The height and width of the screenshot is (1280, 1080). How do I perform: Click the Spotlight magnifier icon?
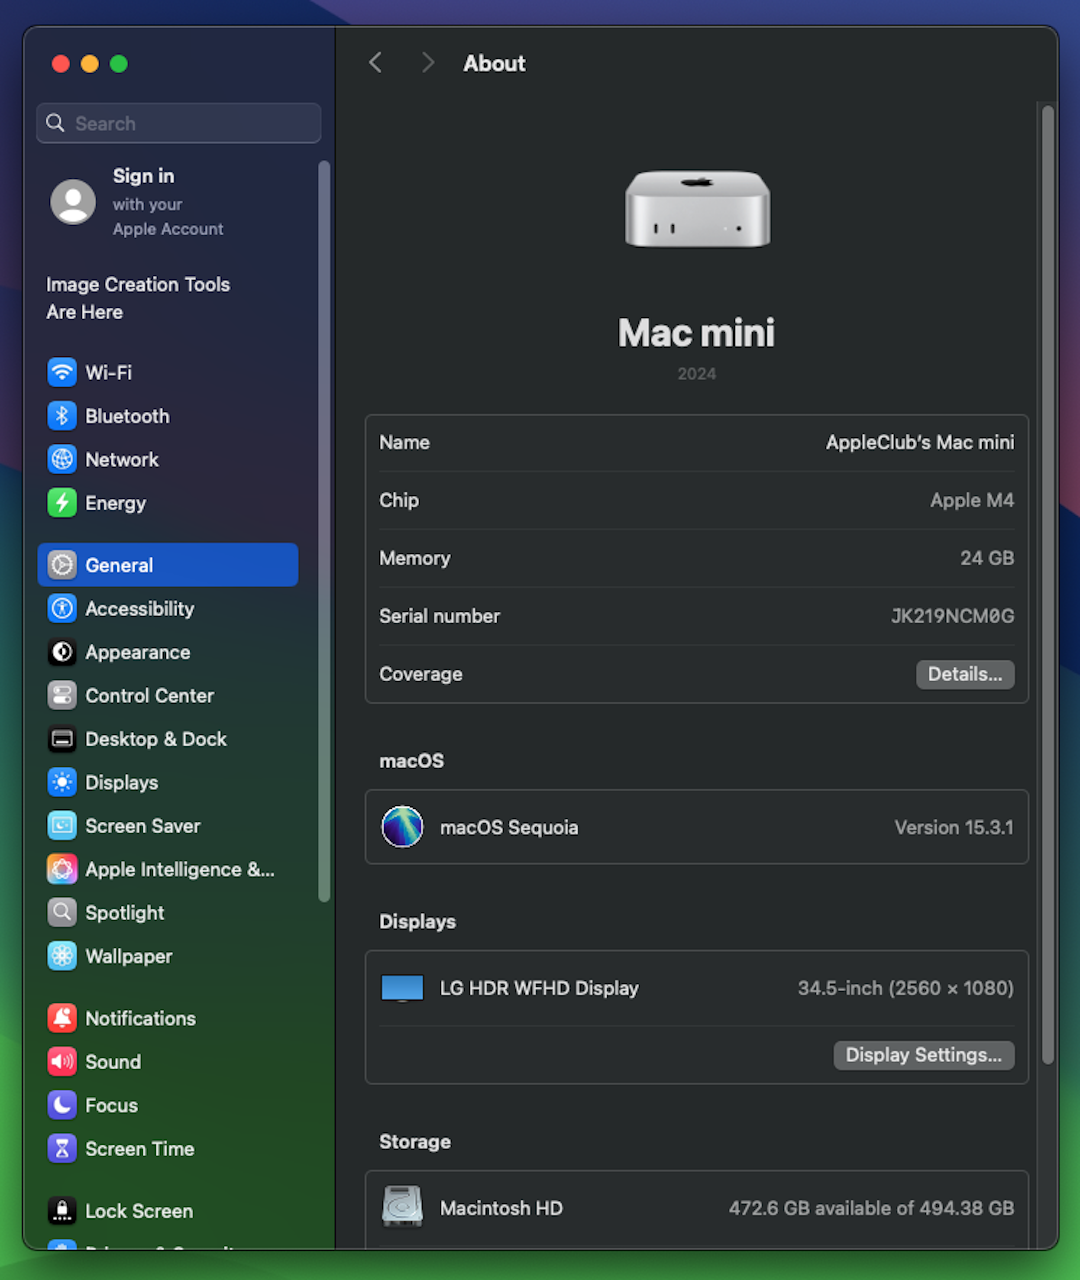pos(62,912)
